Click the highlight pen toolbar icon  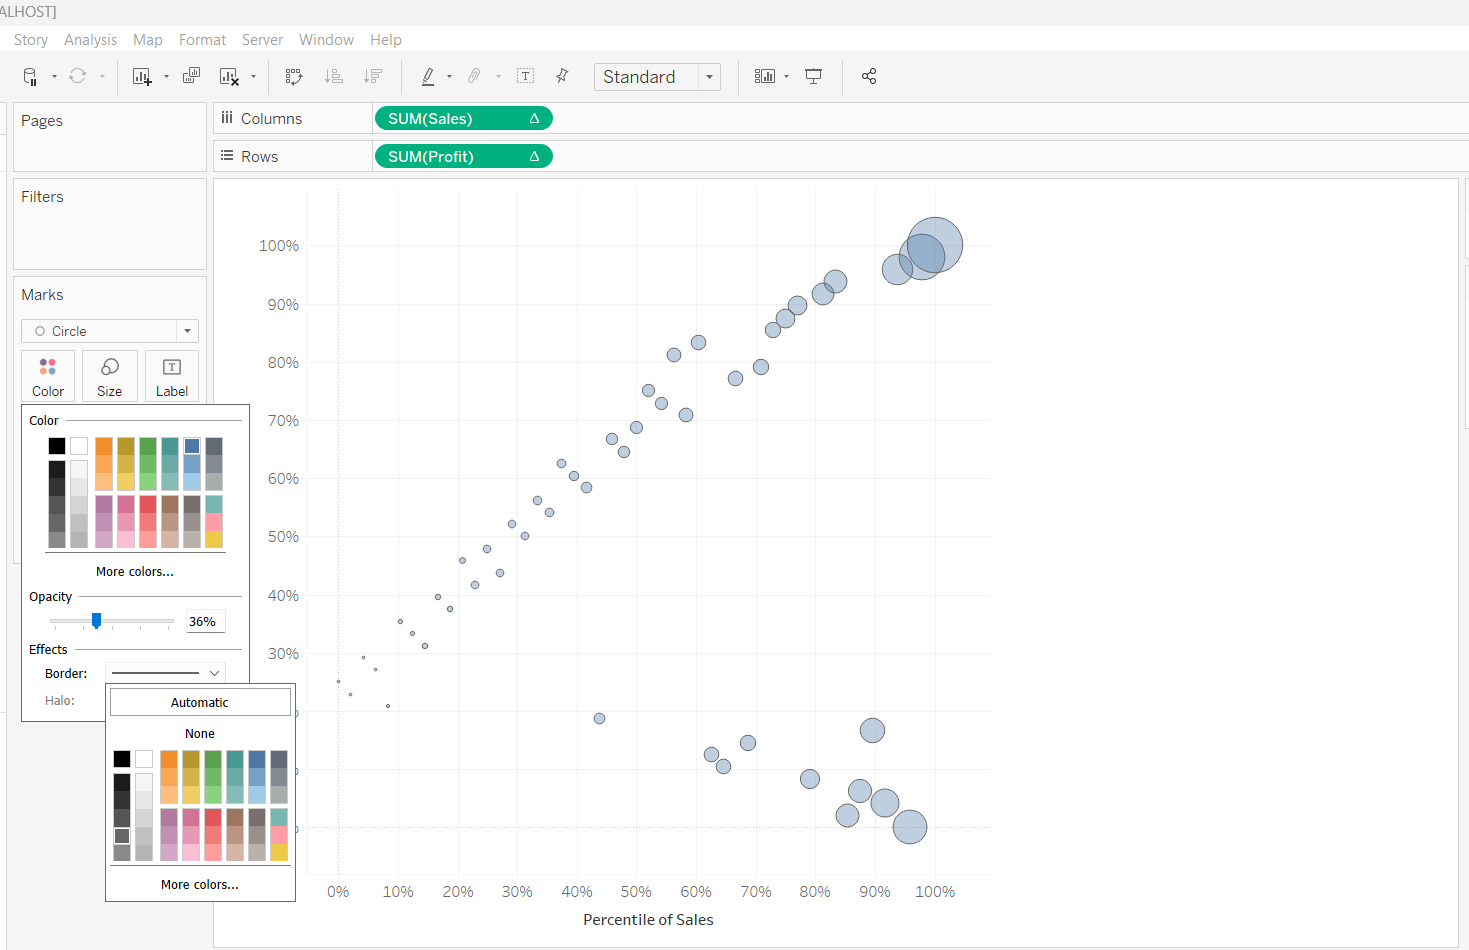click(x=428, y=77)
